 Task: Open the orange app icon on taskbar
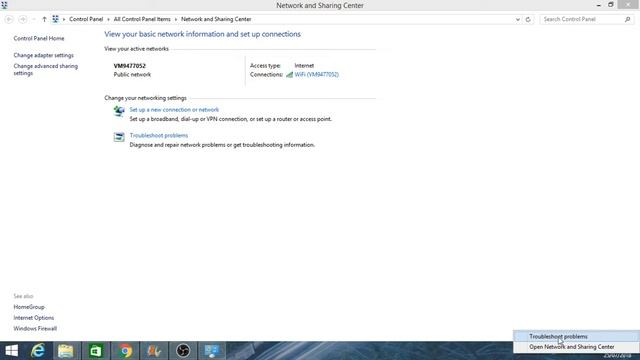pyautogui.click(x=154, y=351)
